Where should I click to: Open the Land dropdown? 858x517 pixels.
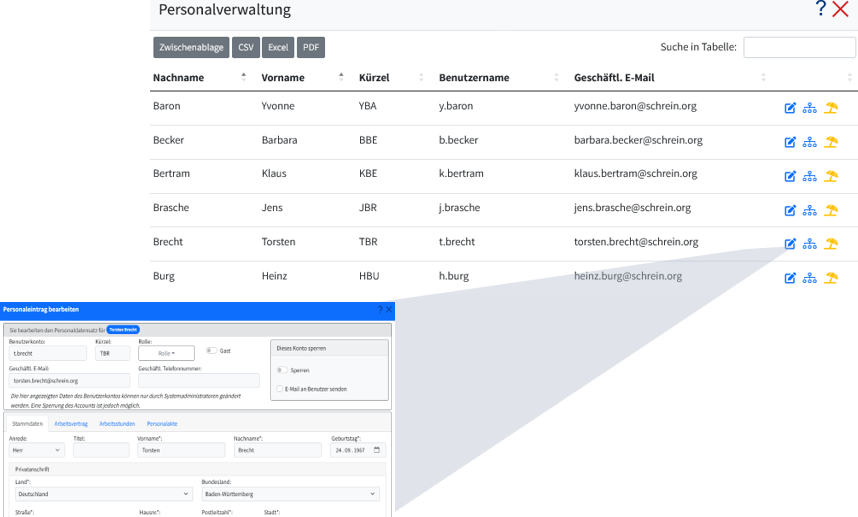tap(104, 494)
